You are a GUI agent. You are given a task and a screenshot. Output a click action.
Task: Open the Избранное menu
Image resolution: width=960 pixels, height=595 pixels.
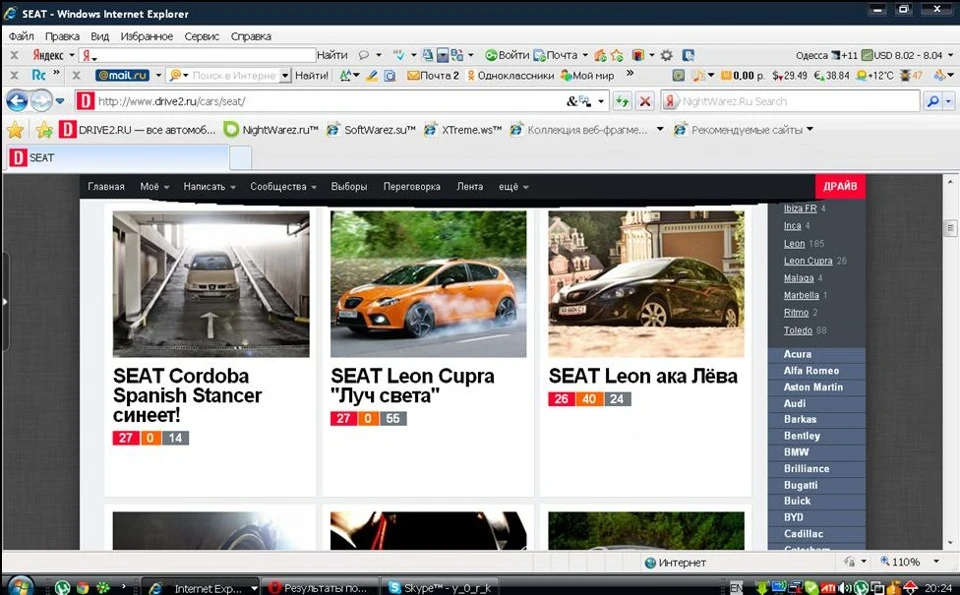(146, 36)
